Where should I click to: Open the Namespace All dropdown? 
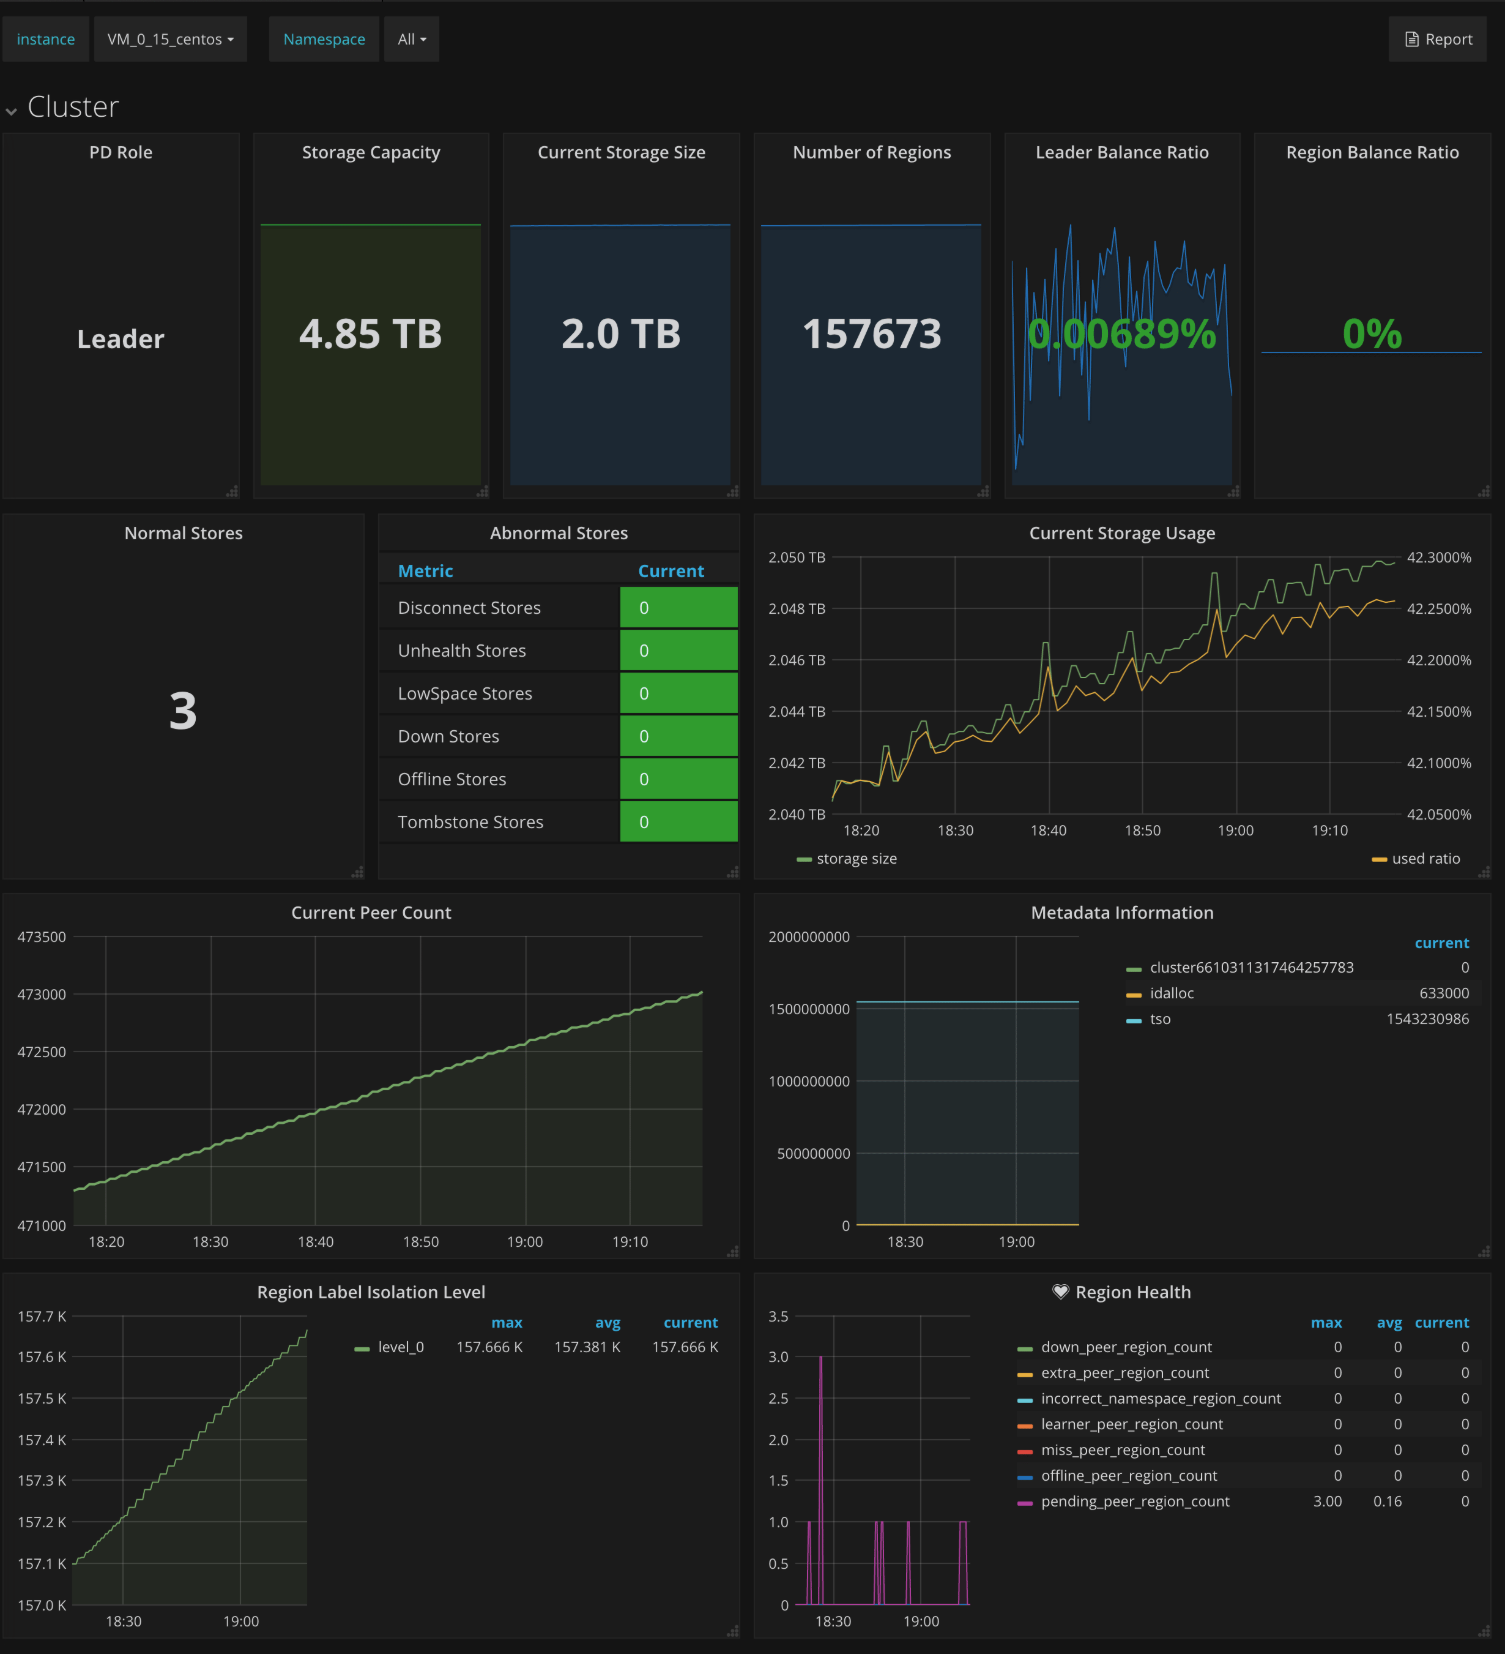[411, 39]
